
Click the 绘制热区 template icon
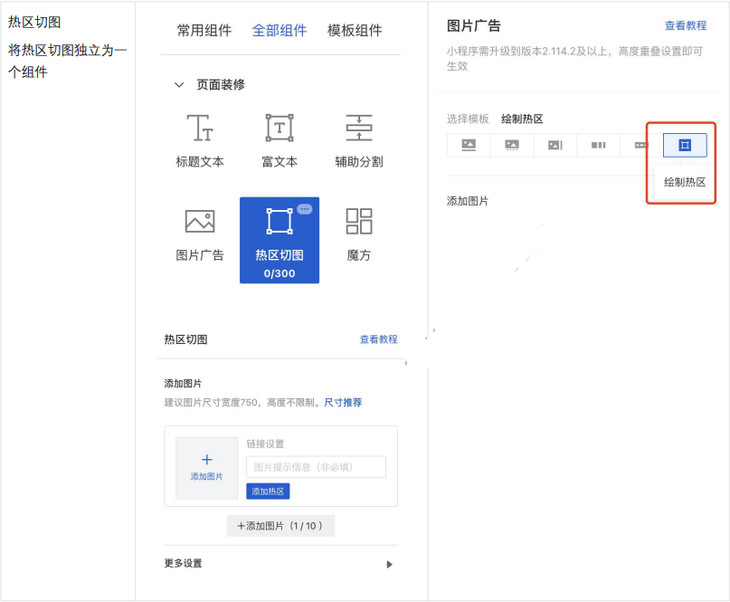coord(685,145)
